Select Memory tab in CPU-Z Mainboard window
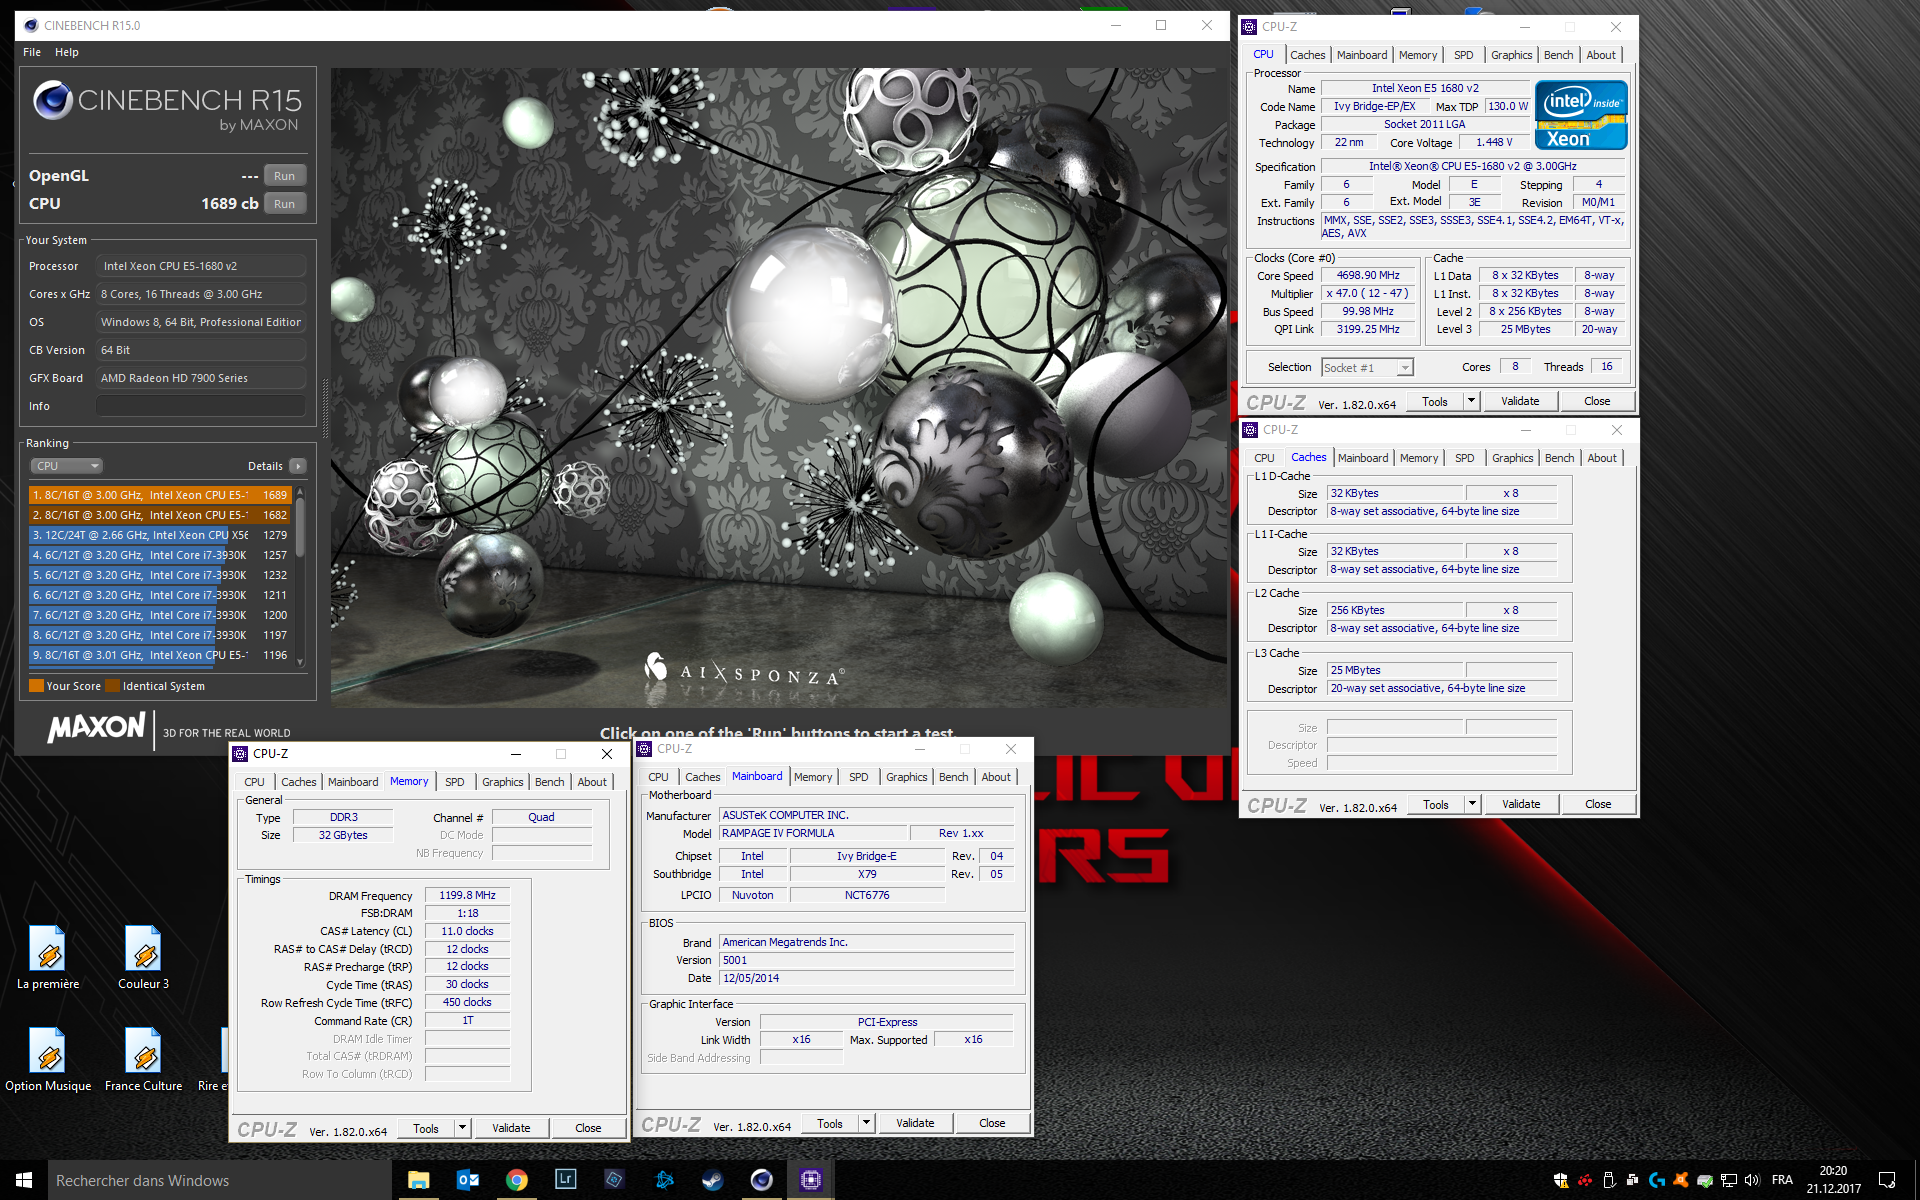The width and height of the screenshot is (1920, 1200). [x=813, y=777]
